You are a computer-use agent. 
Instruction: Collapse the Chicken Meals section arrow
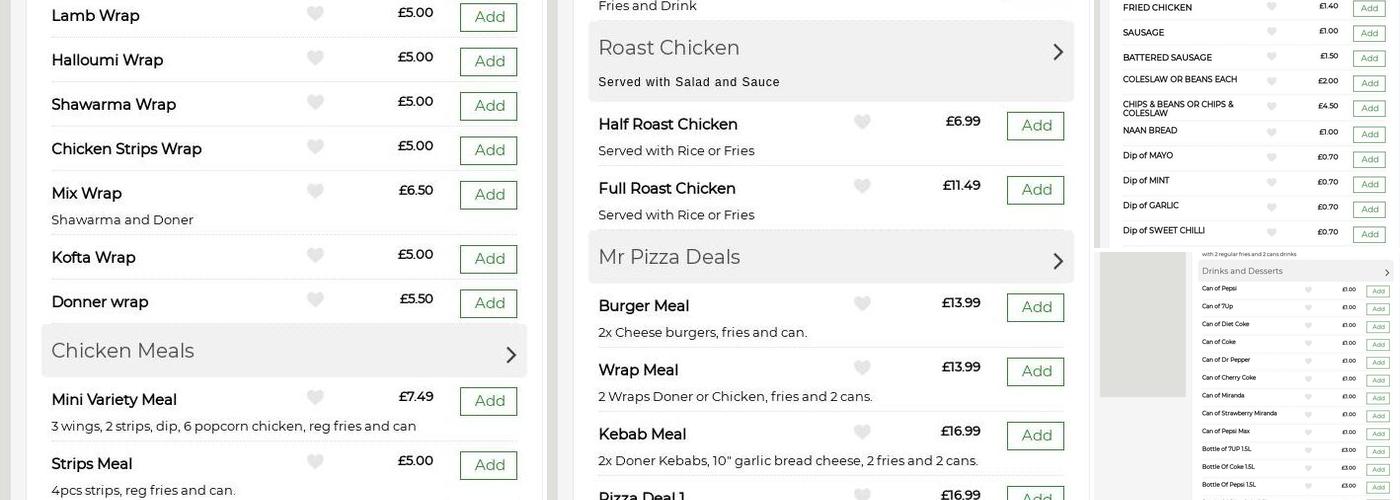[x=511, y=354]
